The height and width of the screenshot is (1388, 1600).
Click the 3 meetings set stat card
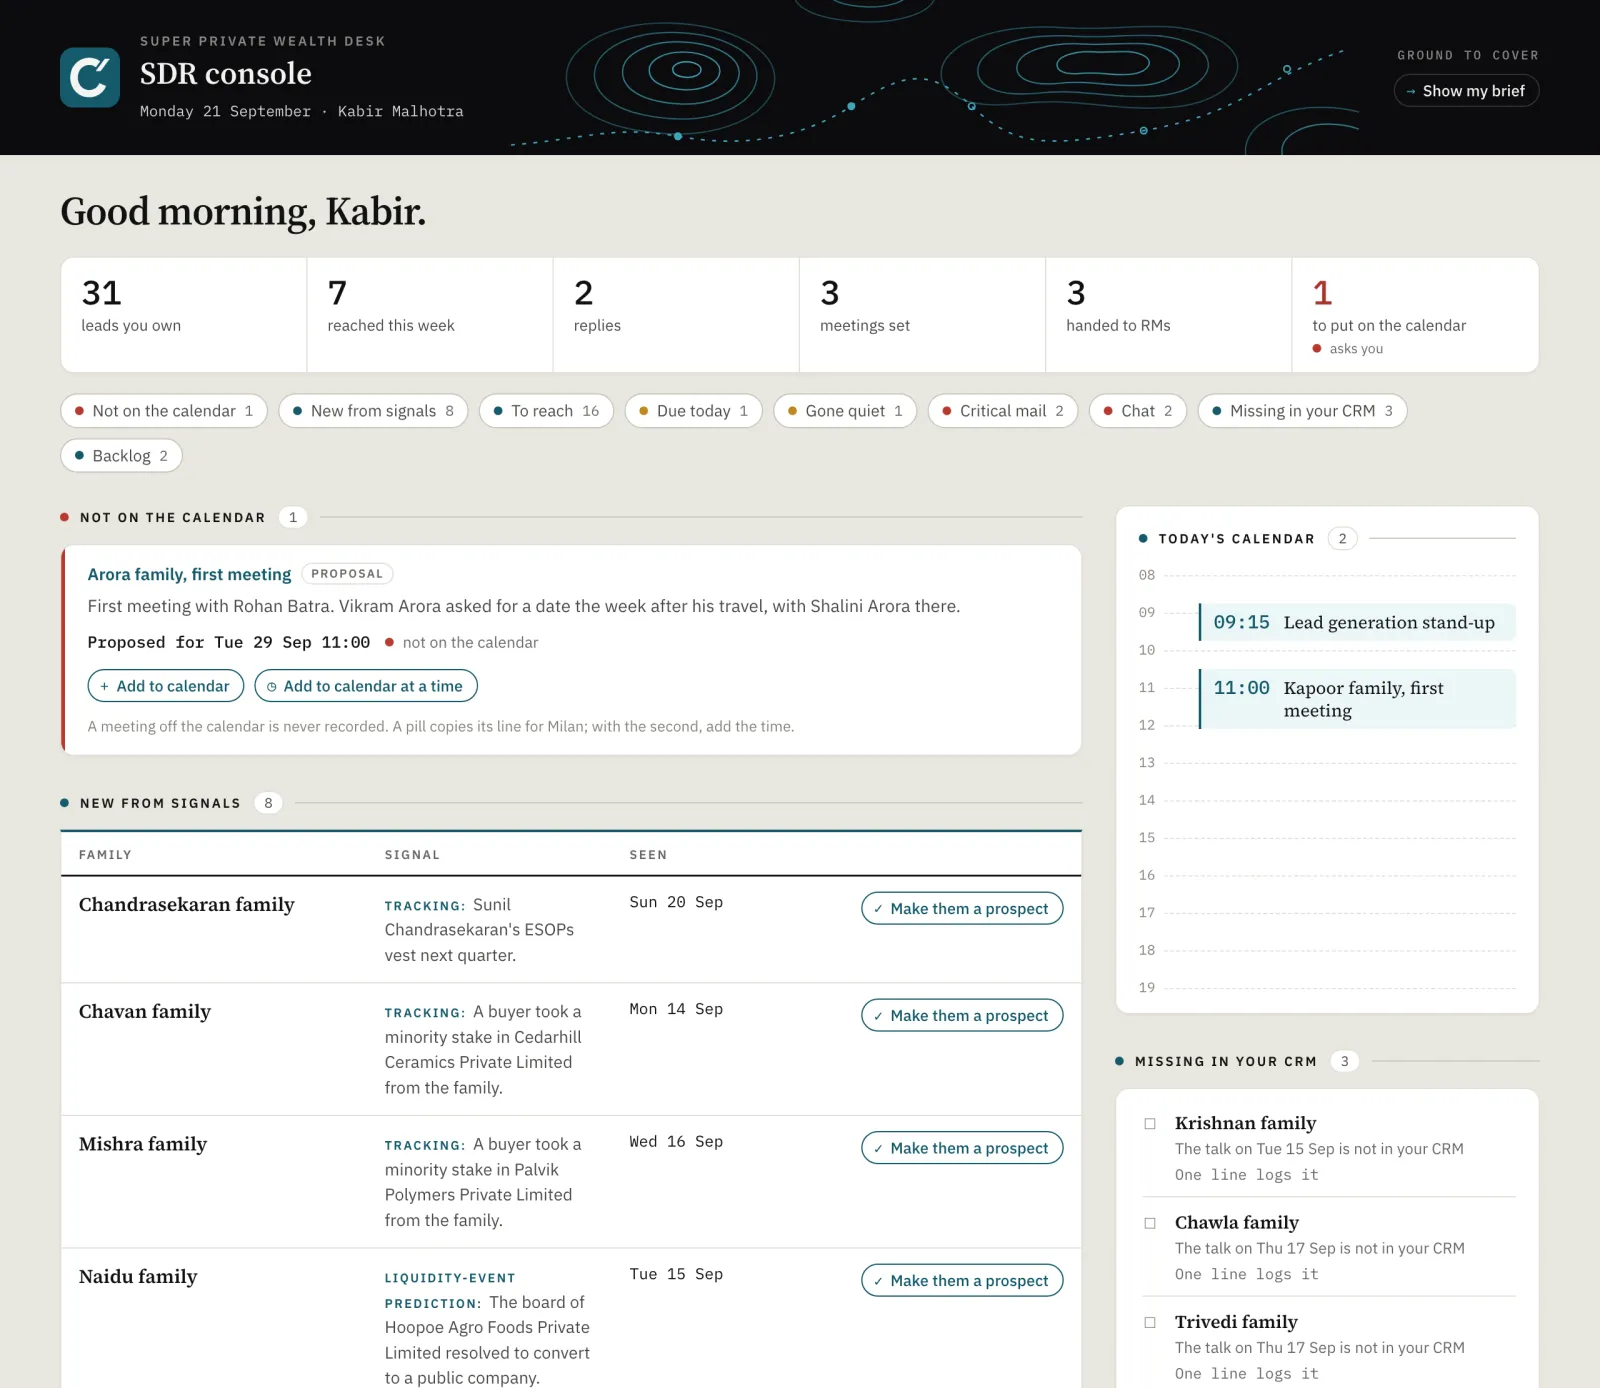point(922,315)
